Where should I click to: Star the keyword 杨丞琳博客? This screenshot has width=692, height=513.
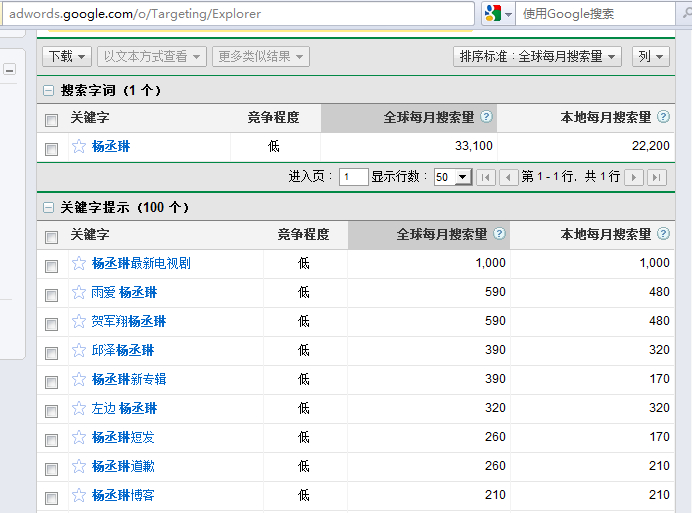tap(79, 495)
